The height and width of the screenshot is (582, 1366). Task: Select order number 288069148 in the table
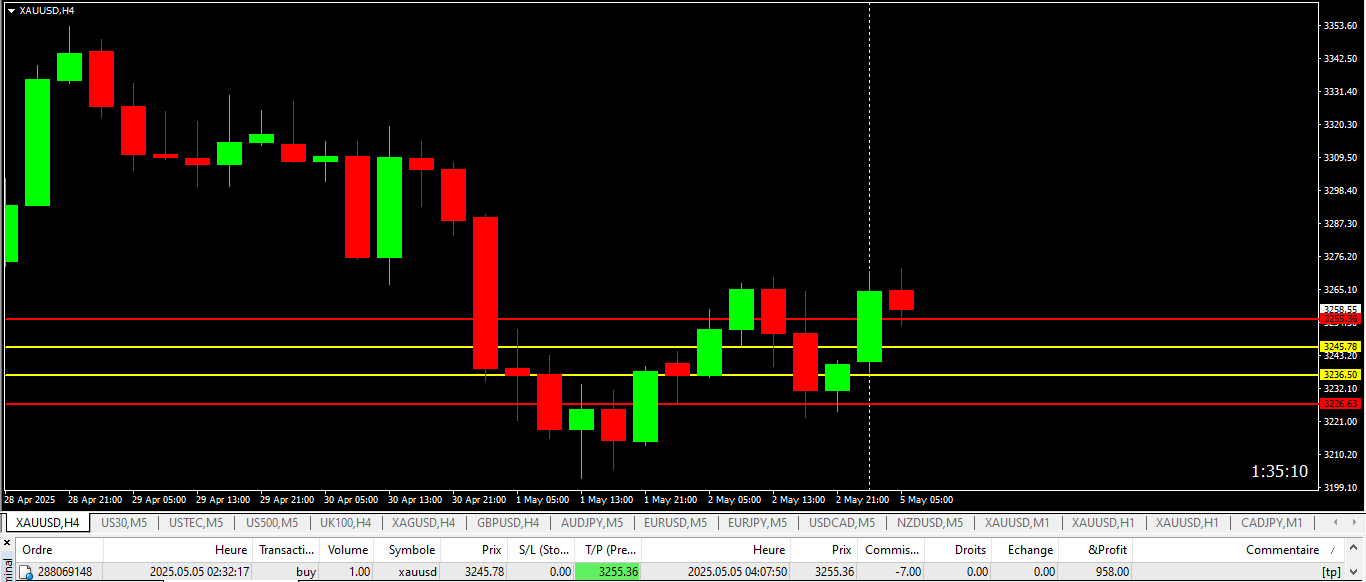(x=65, y=572)
